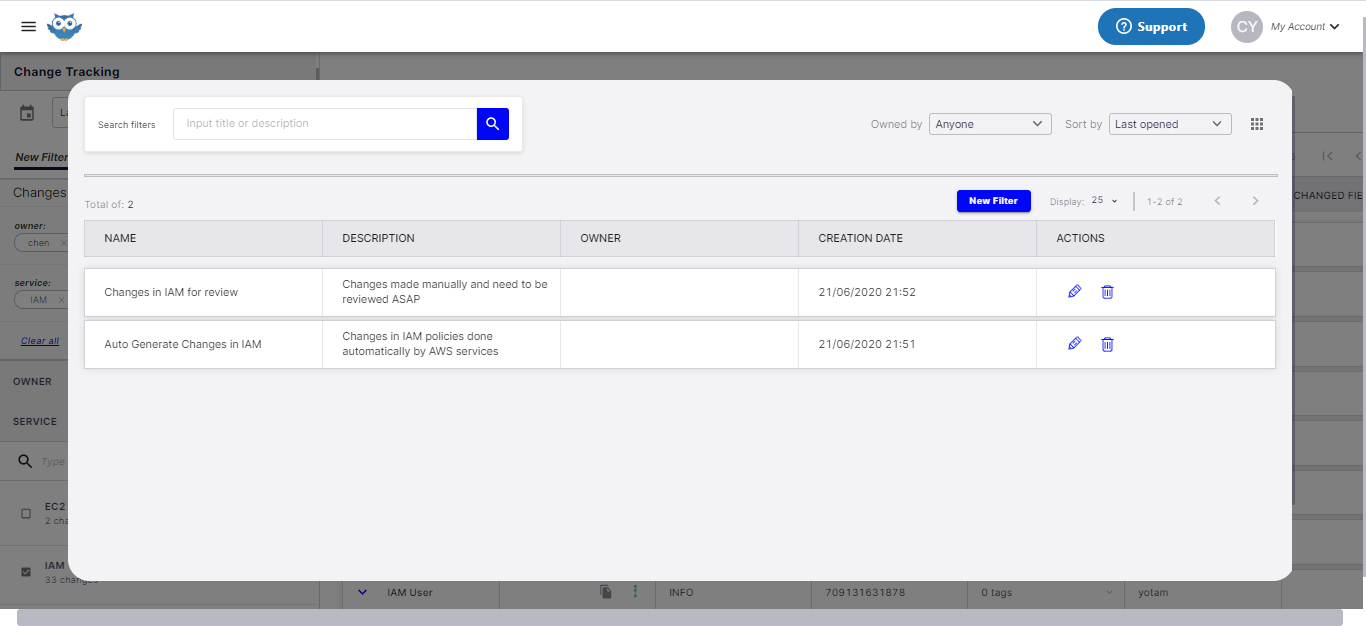This screenshot has height=626, width=1366.
Task: Delete the 'Changes in IAM for review' filter
Action: tap(1107, 292)
